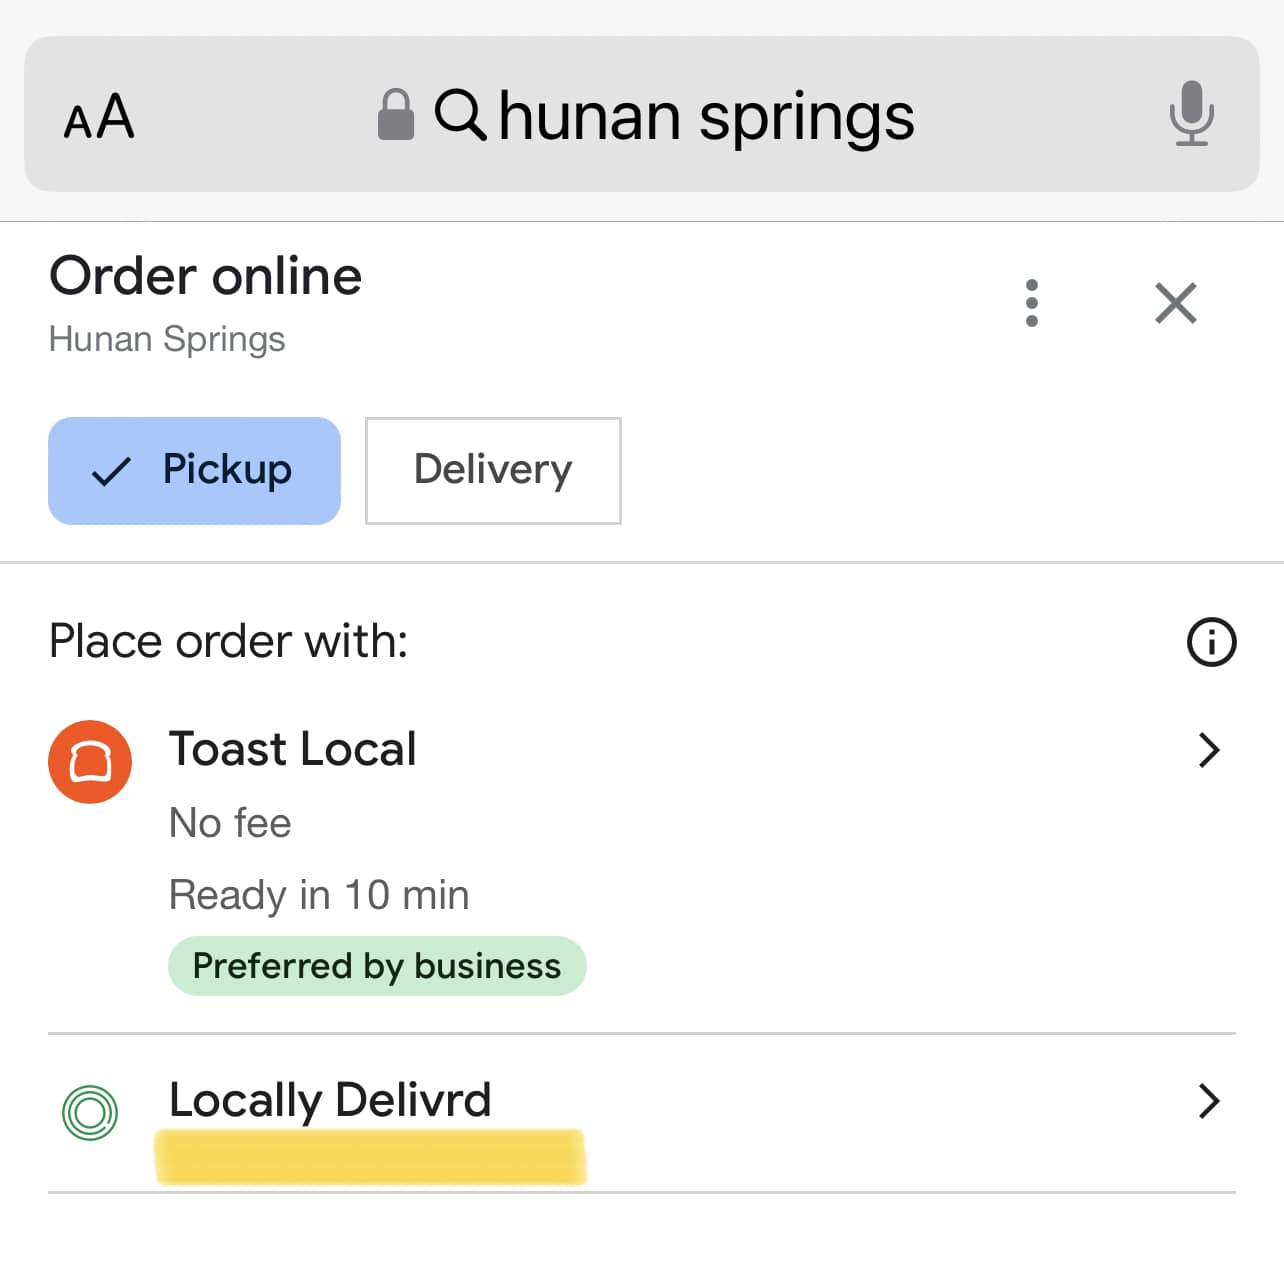Tap the microphone icon in address bar
The width and height of the screenshot is (1284, 1276).
(x=1191, y=114)
